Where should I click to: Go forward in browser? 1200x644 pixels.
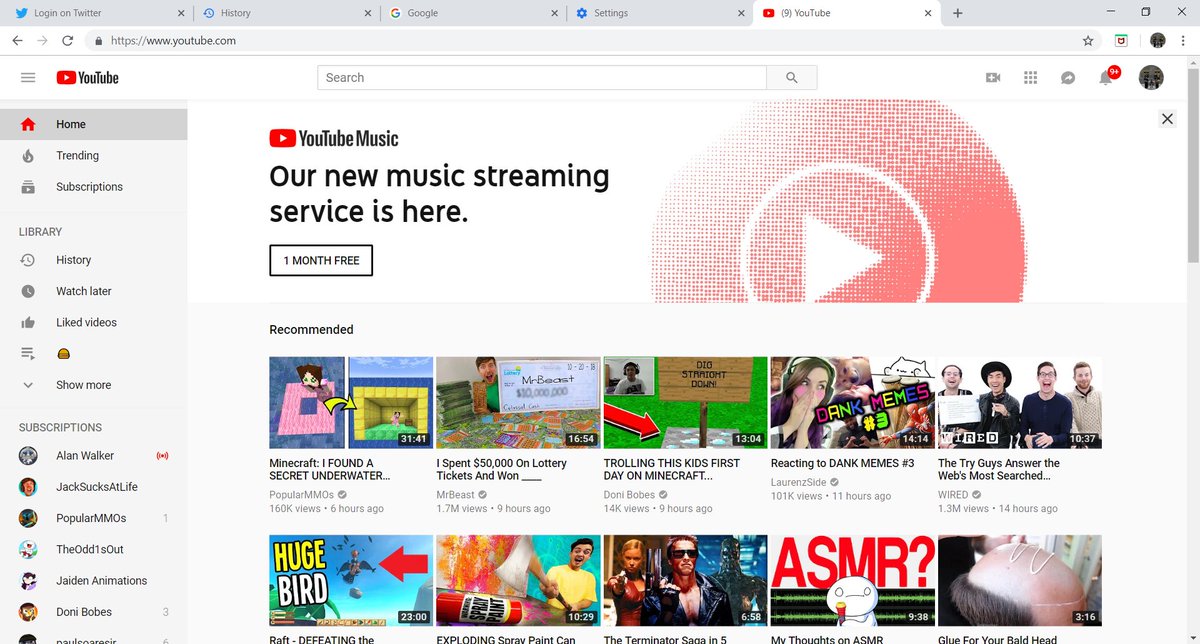[x=42, y=41]
